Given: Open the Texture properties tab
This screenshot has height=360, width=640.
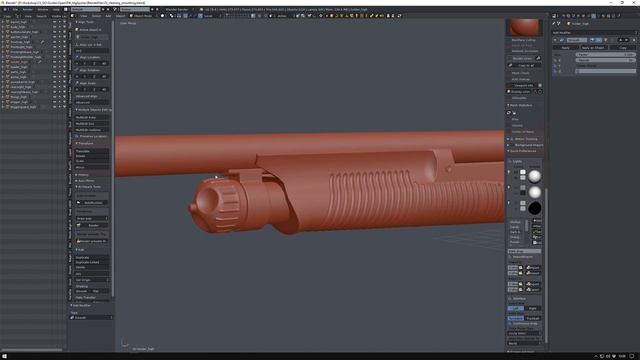Looking at the screenshot, I should pyautogui.click(x=608, y=16).
